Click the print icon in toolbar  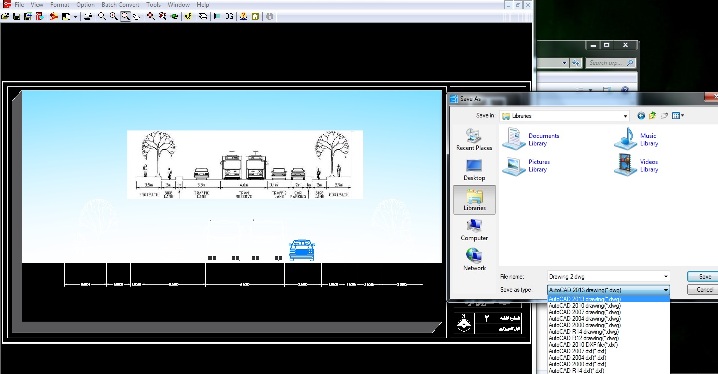click(88, 16)
